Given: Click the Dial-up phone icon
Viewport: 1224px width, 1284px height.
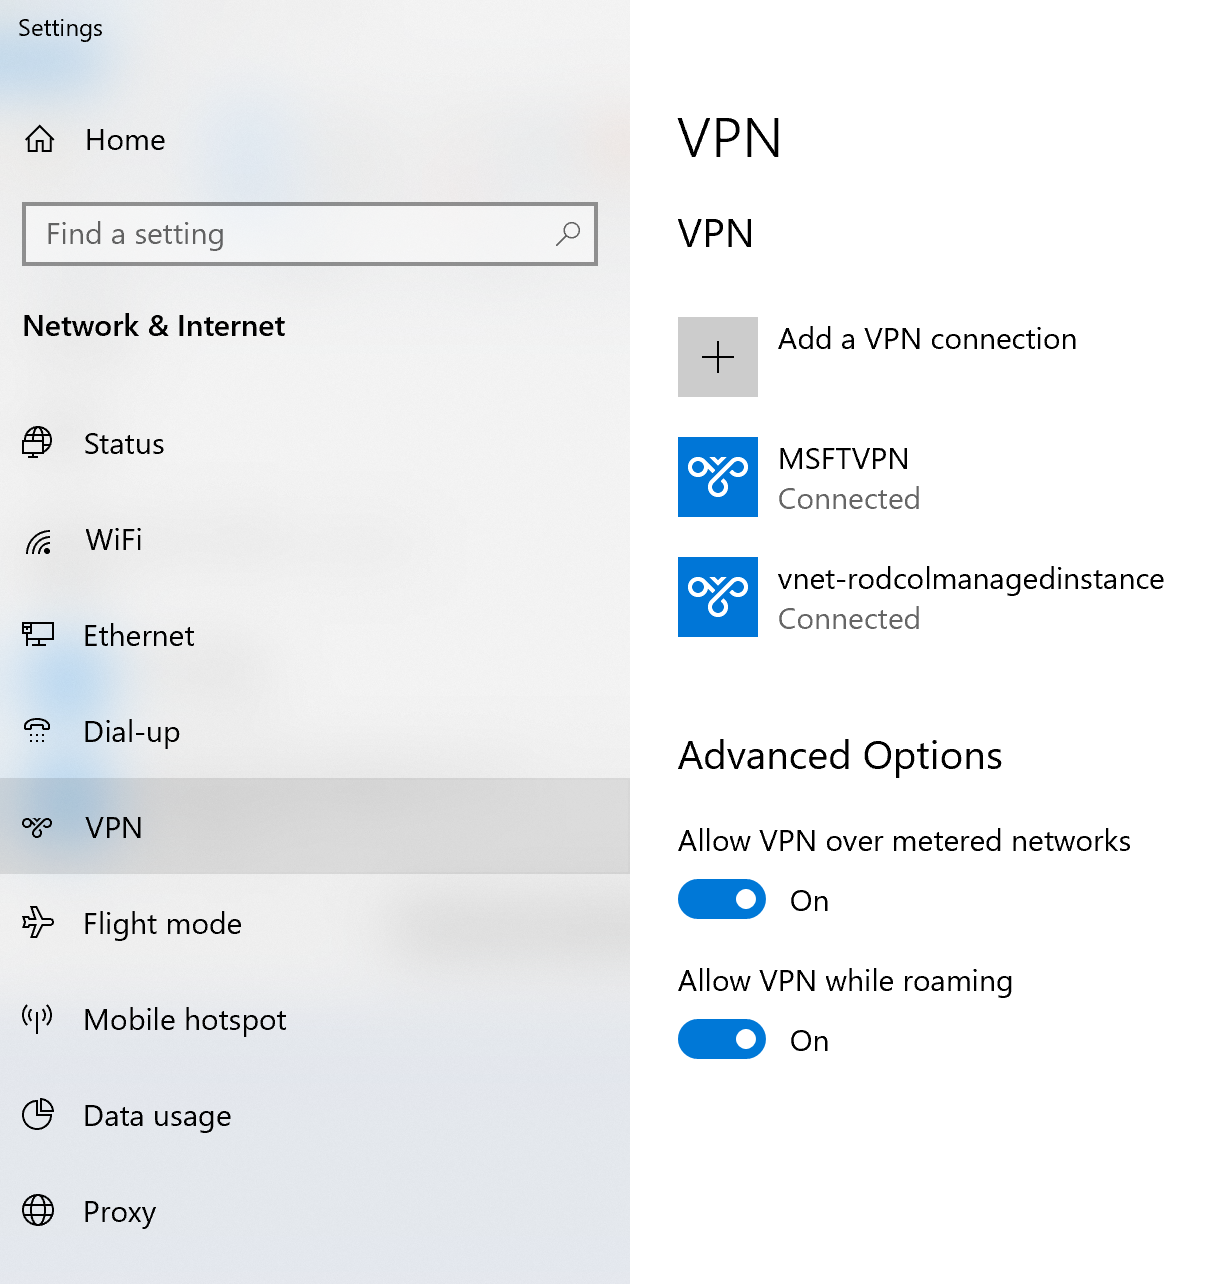Looking at the screenshot, I should coord(38,730).
